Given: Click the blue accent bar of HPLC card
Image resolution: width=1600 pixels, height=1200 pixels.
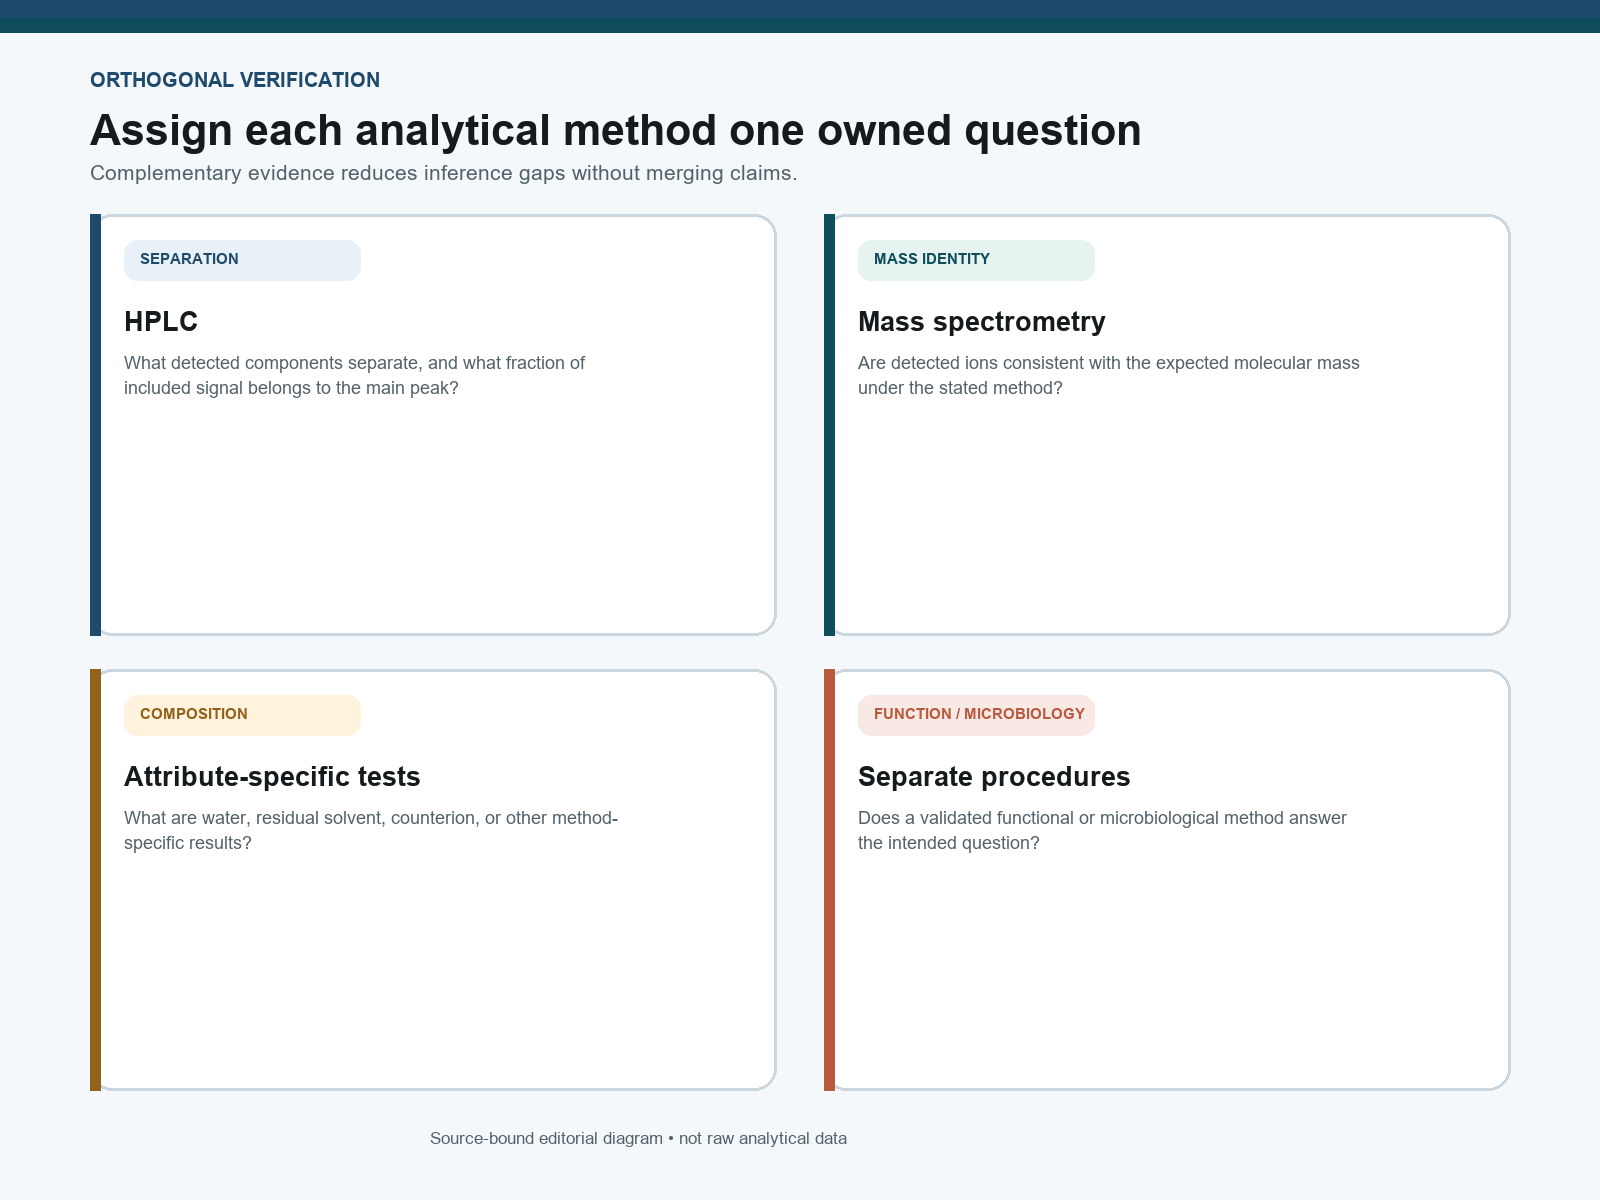Looking at the screenshot, I should [x=95, y=425].
